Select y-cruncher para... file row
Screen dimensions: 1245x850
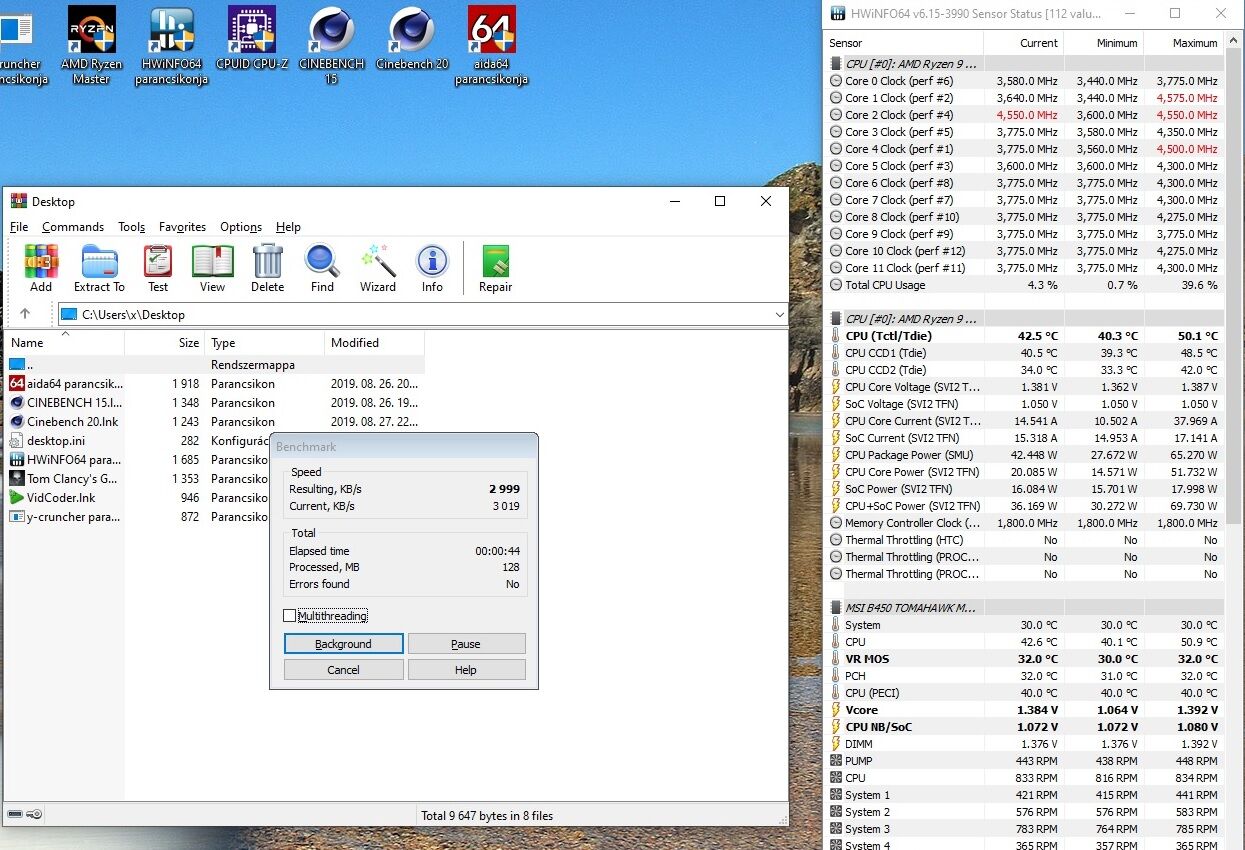[138, 517]
